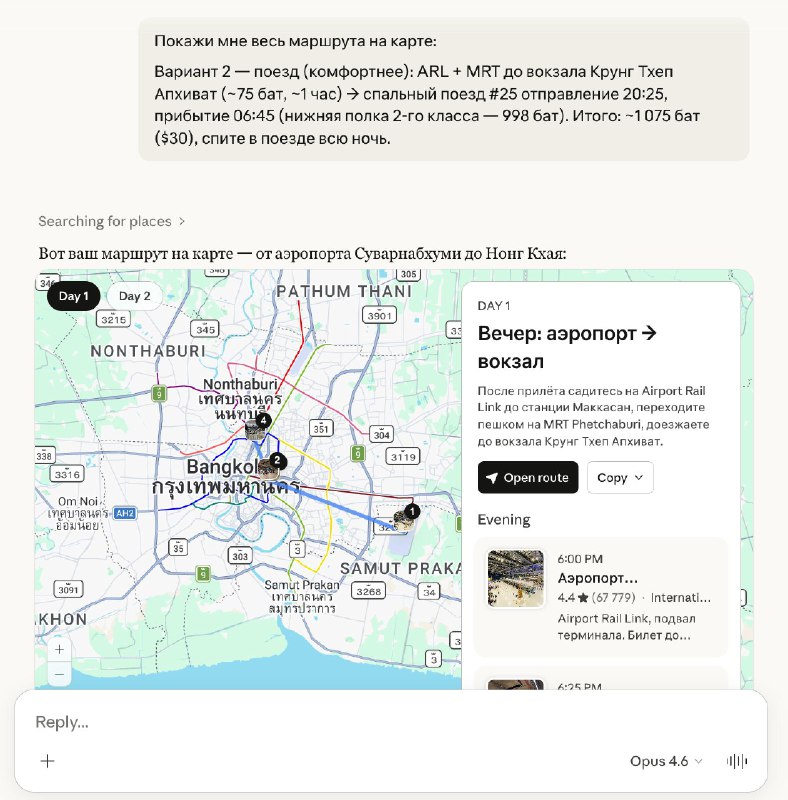Click the user message bubble about Вариант 2
Screen dimensions: 788x800
pyautogui.click(x=443, y=89)
